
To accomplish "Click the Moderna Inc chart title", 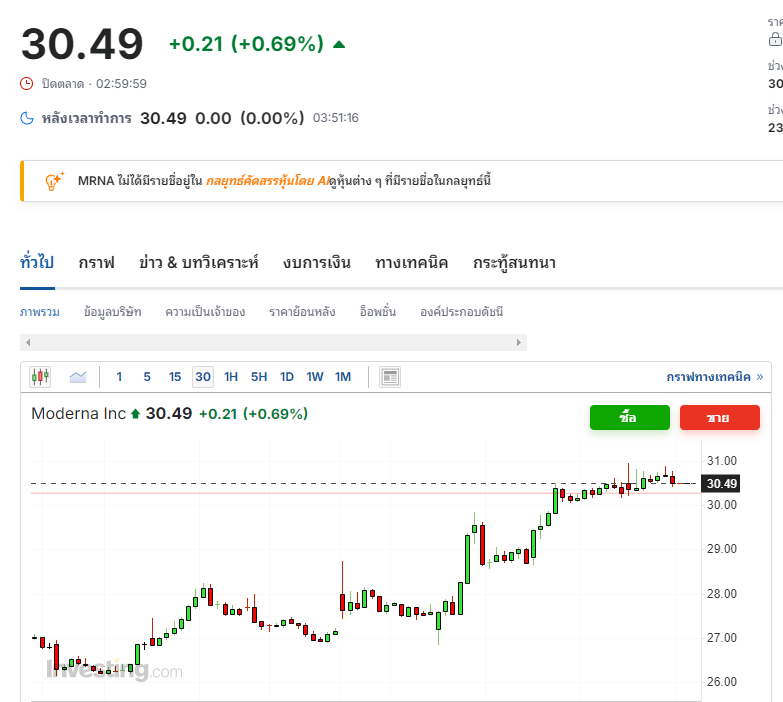I will click(78, 414).
